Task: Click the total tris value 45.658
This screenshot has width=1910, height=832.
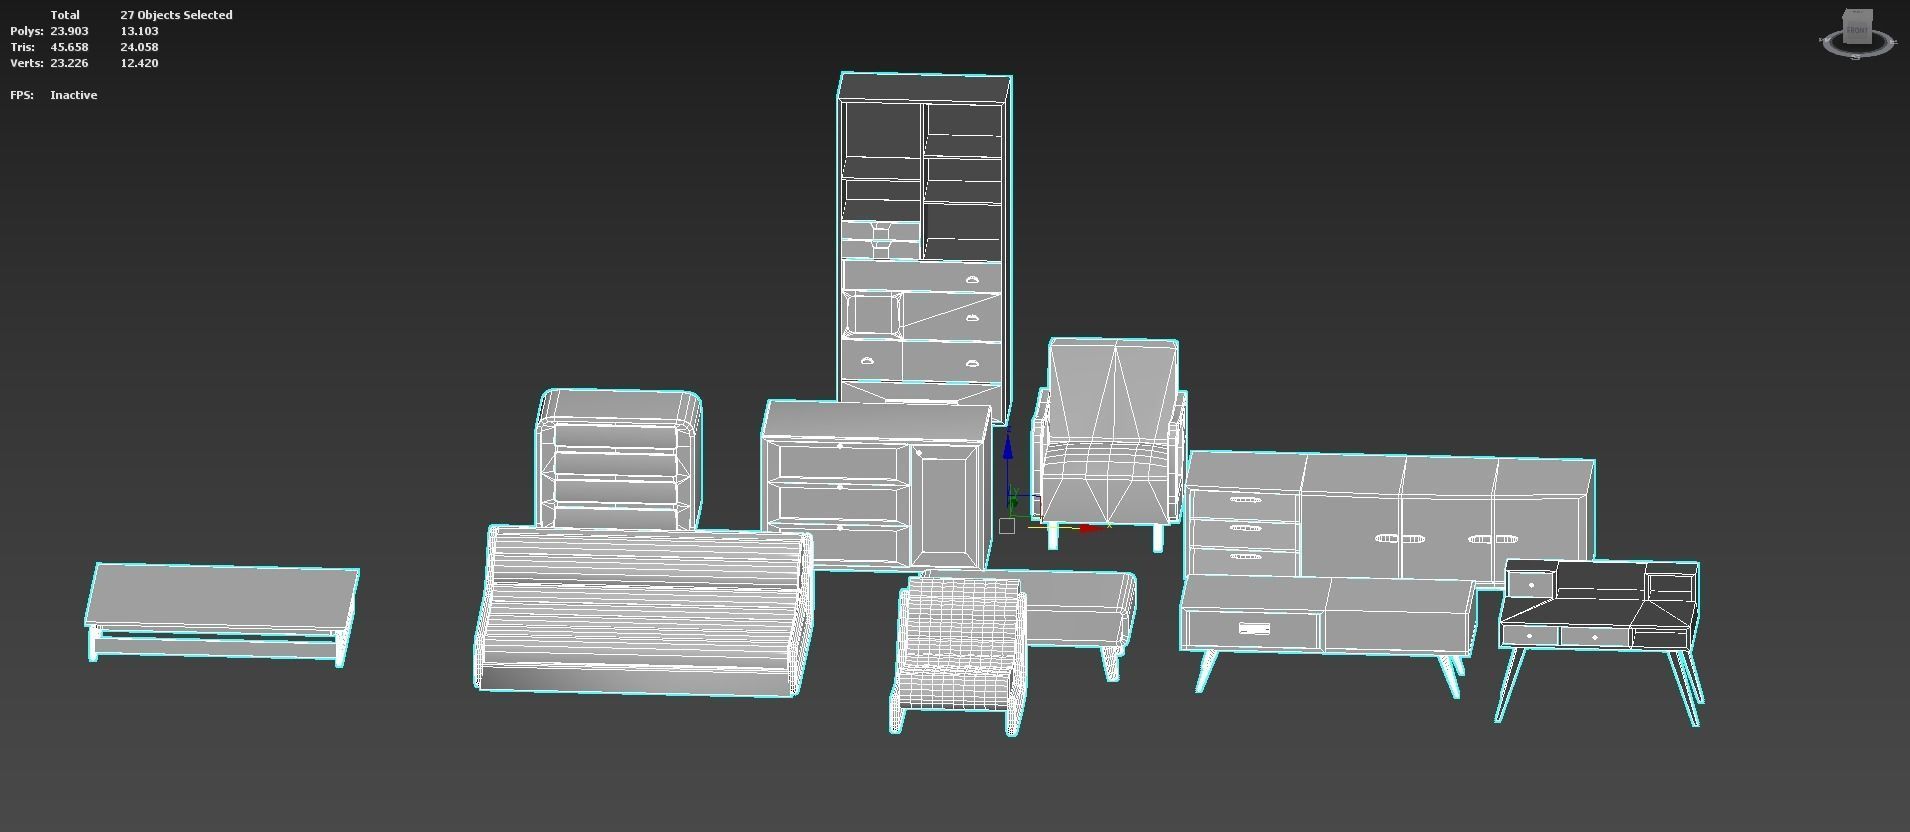Action: 69,47
